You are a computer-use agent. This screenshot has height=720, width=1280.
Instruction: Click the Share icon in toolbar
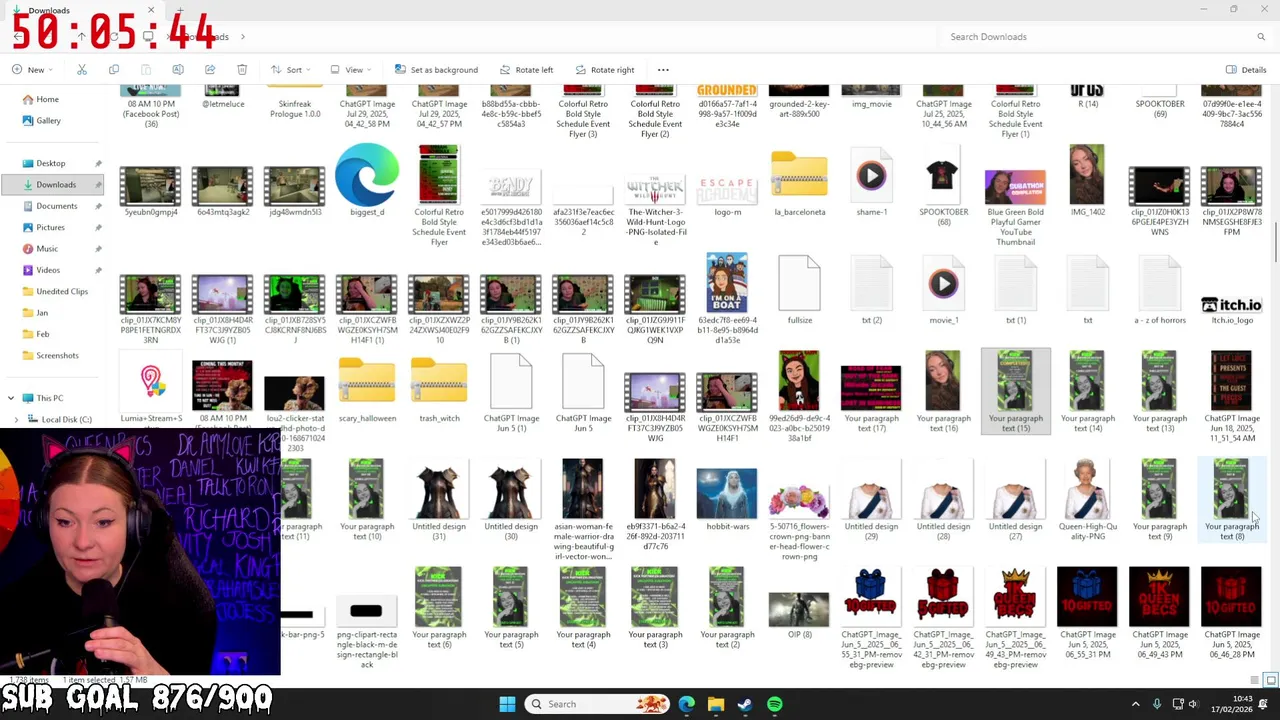210,70
